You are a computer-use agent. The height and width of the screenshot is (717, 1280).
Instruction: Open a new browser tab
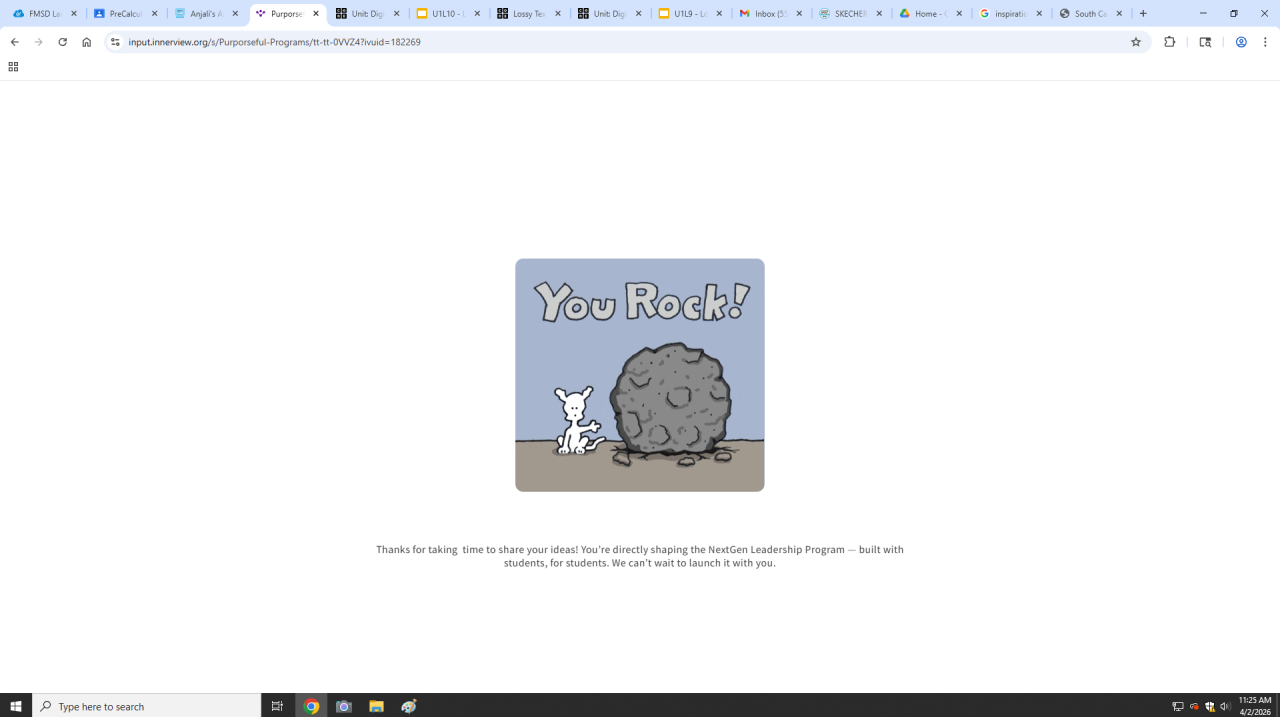pos(1143,14)
